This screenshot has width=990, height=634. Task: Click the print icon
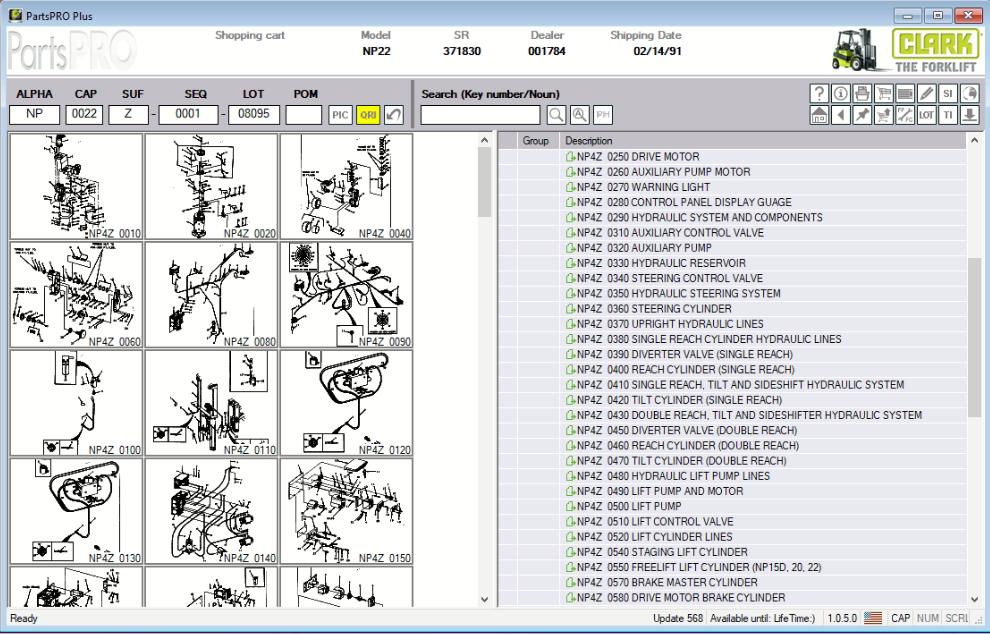(863, 94)
